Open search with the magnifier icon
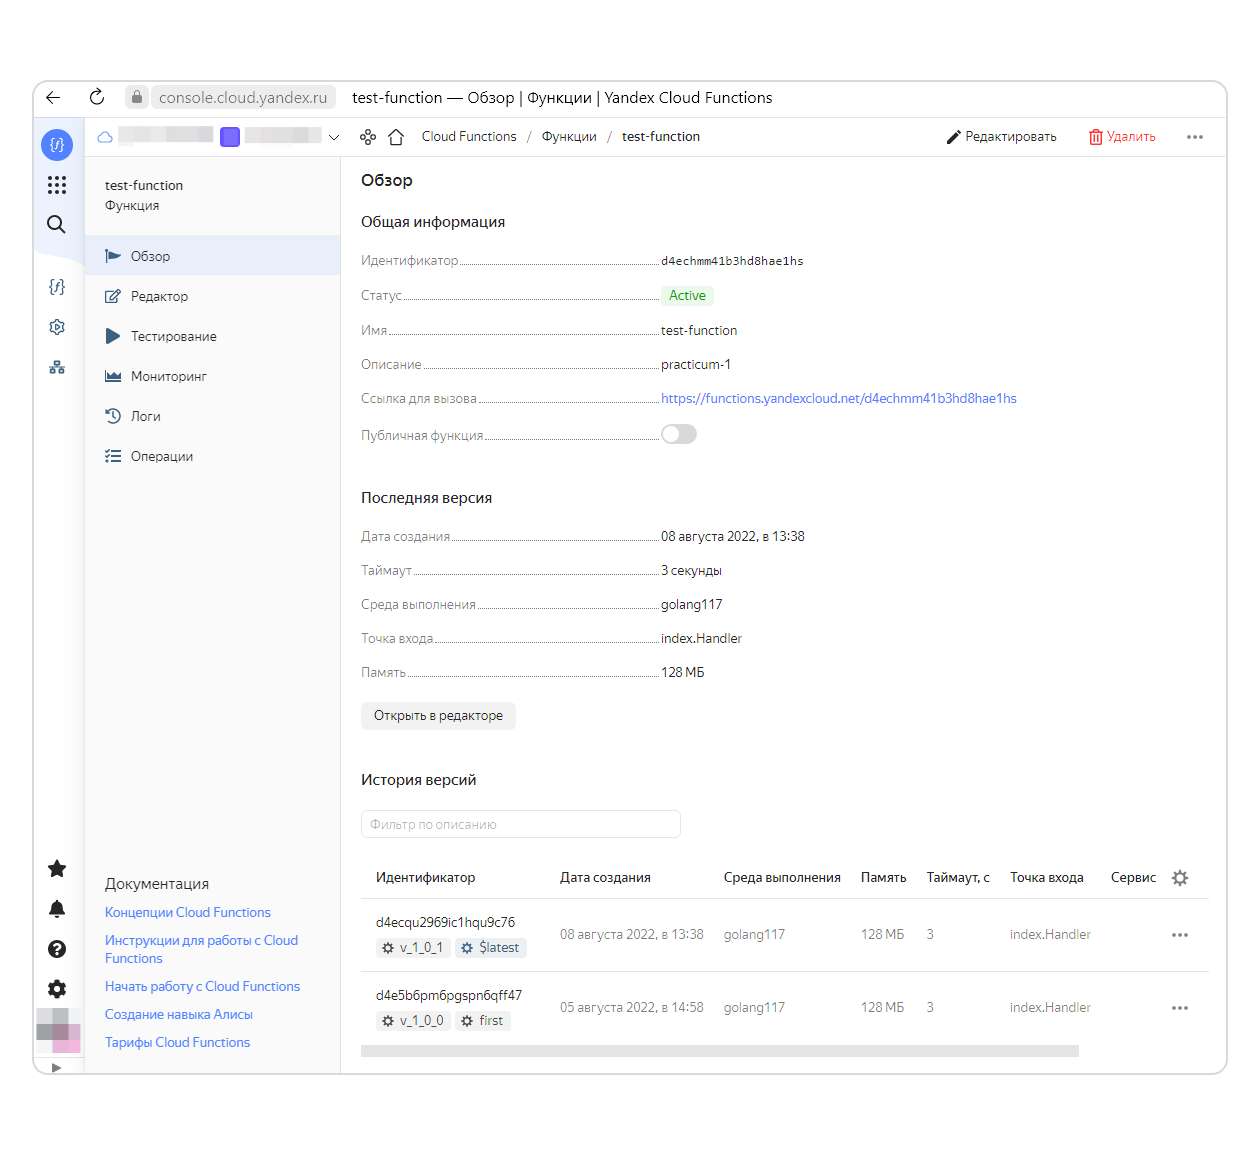Viewport: 1260px width, 1155px height. pos(57,224)
